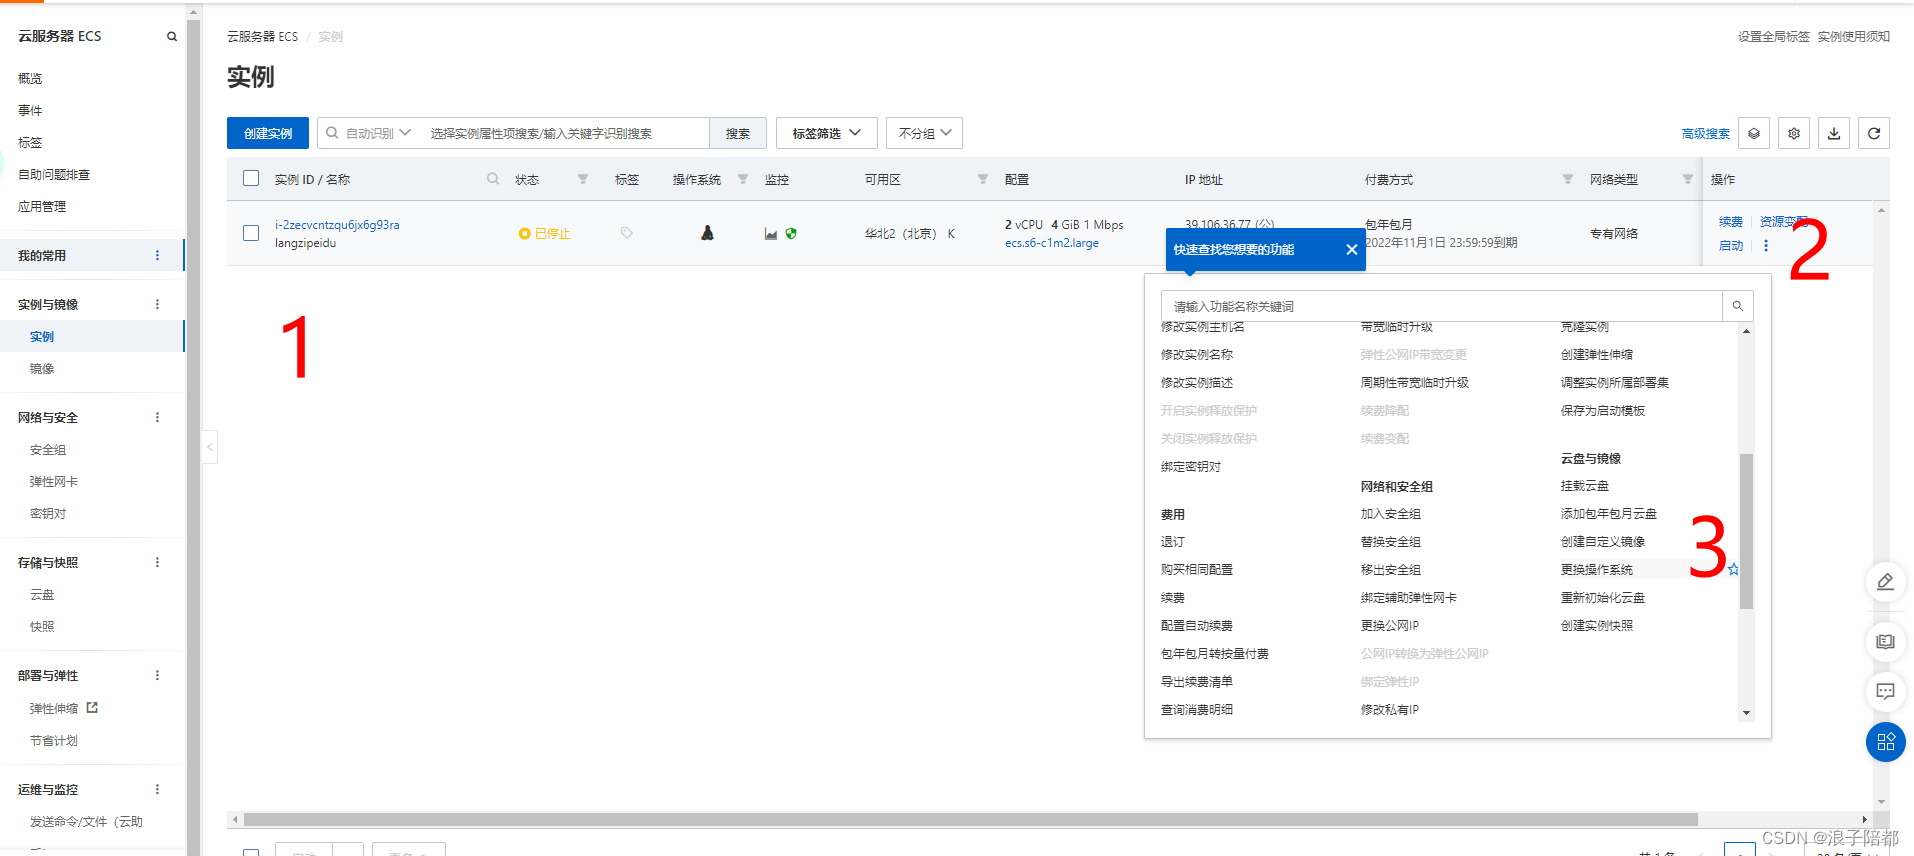Check the box for instance langzipeidu
Screen dimensions: 1914x856
point(251,233)
